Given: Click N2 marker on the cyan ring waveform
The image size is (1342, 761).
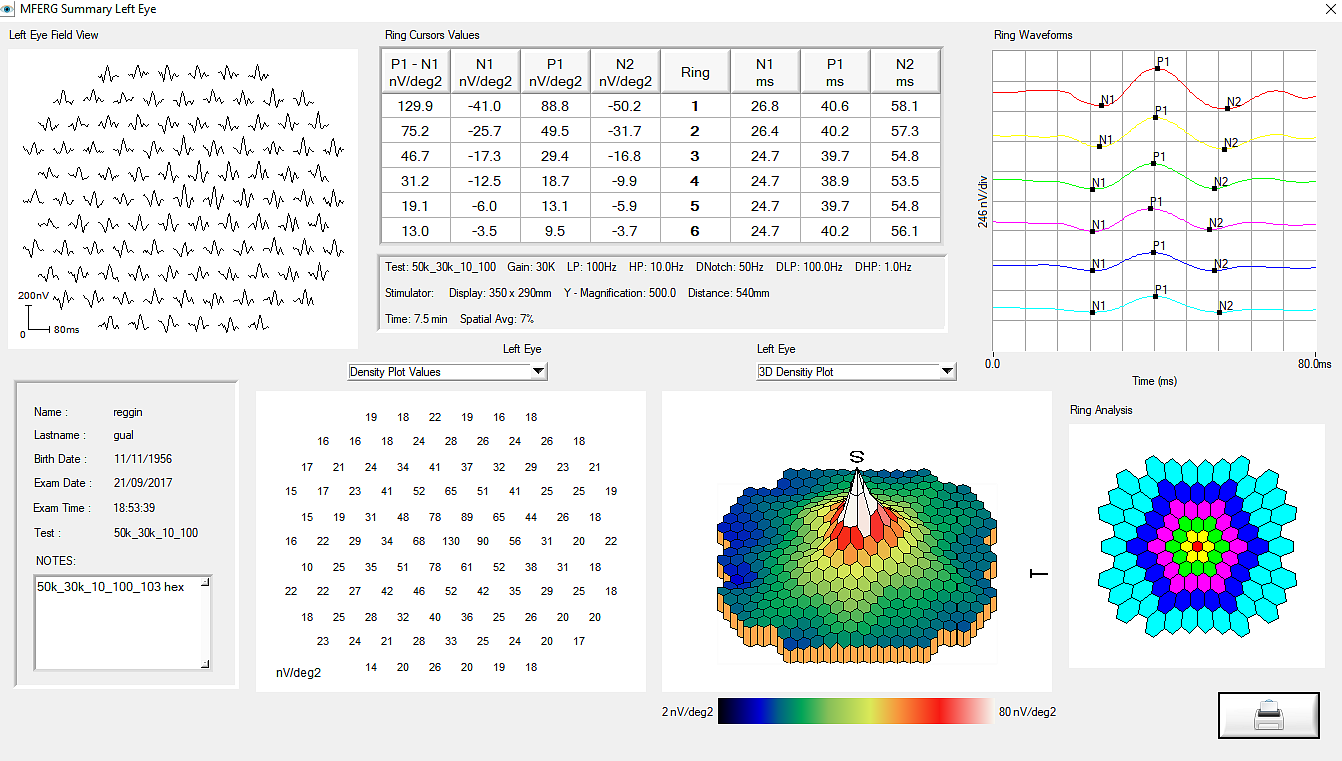Looking at the screenshot, I should click(x=1220, y=312).
